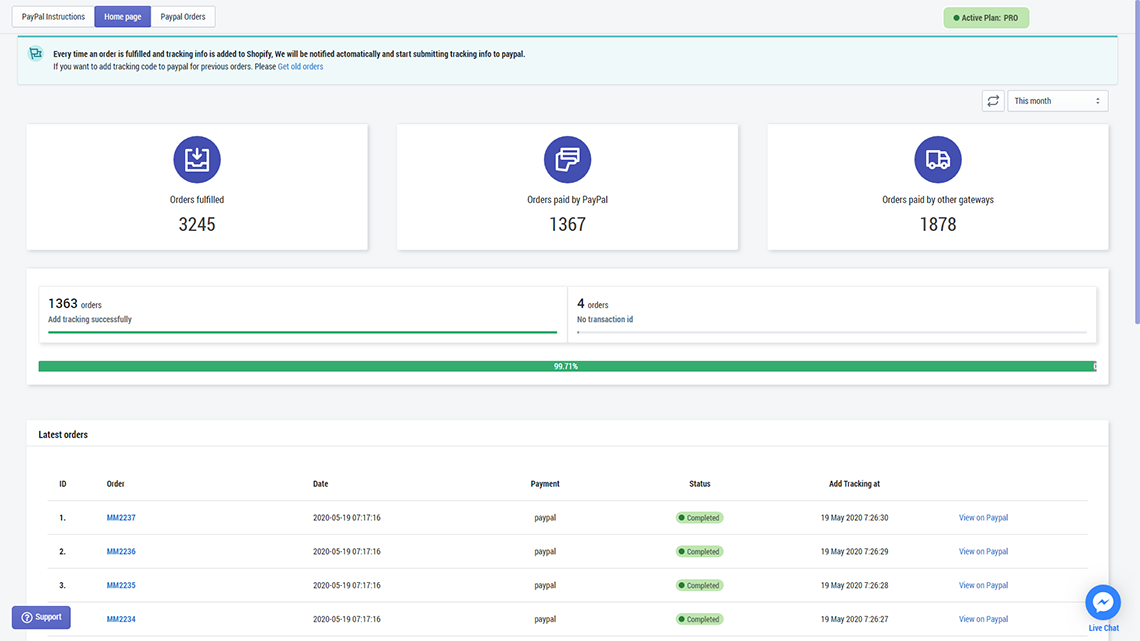Click the Live Chat label
The height and width of the screenshot is (641, 1140).
click(1103, 628)
